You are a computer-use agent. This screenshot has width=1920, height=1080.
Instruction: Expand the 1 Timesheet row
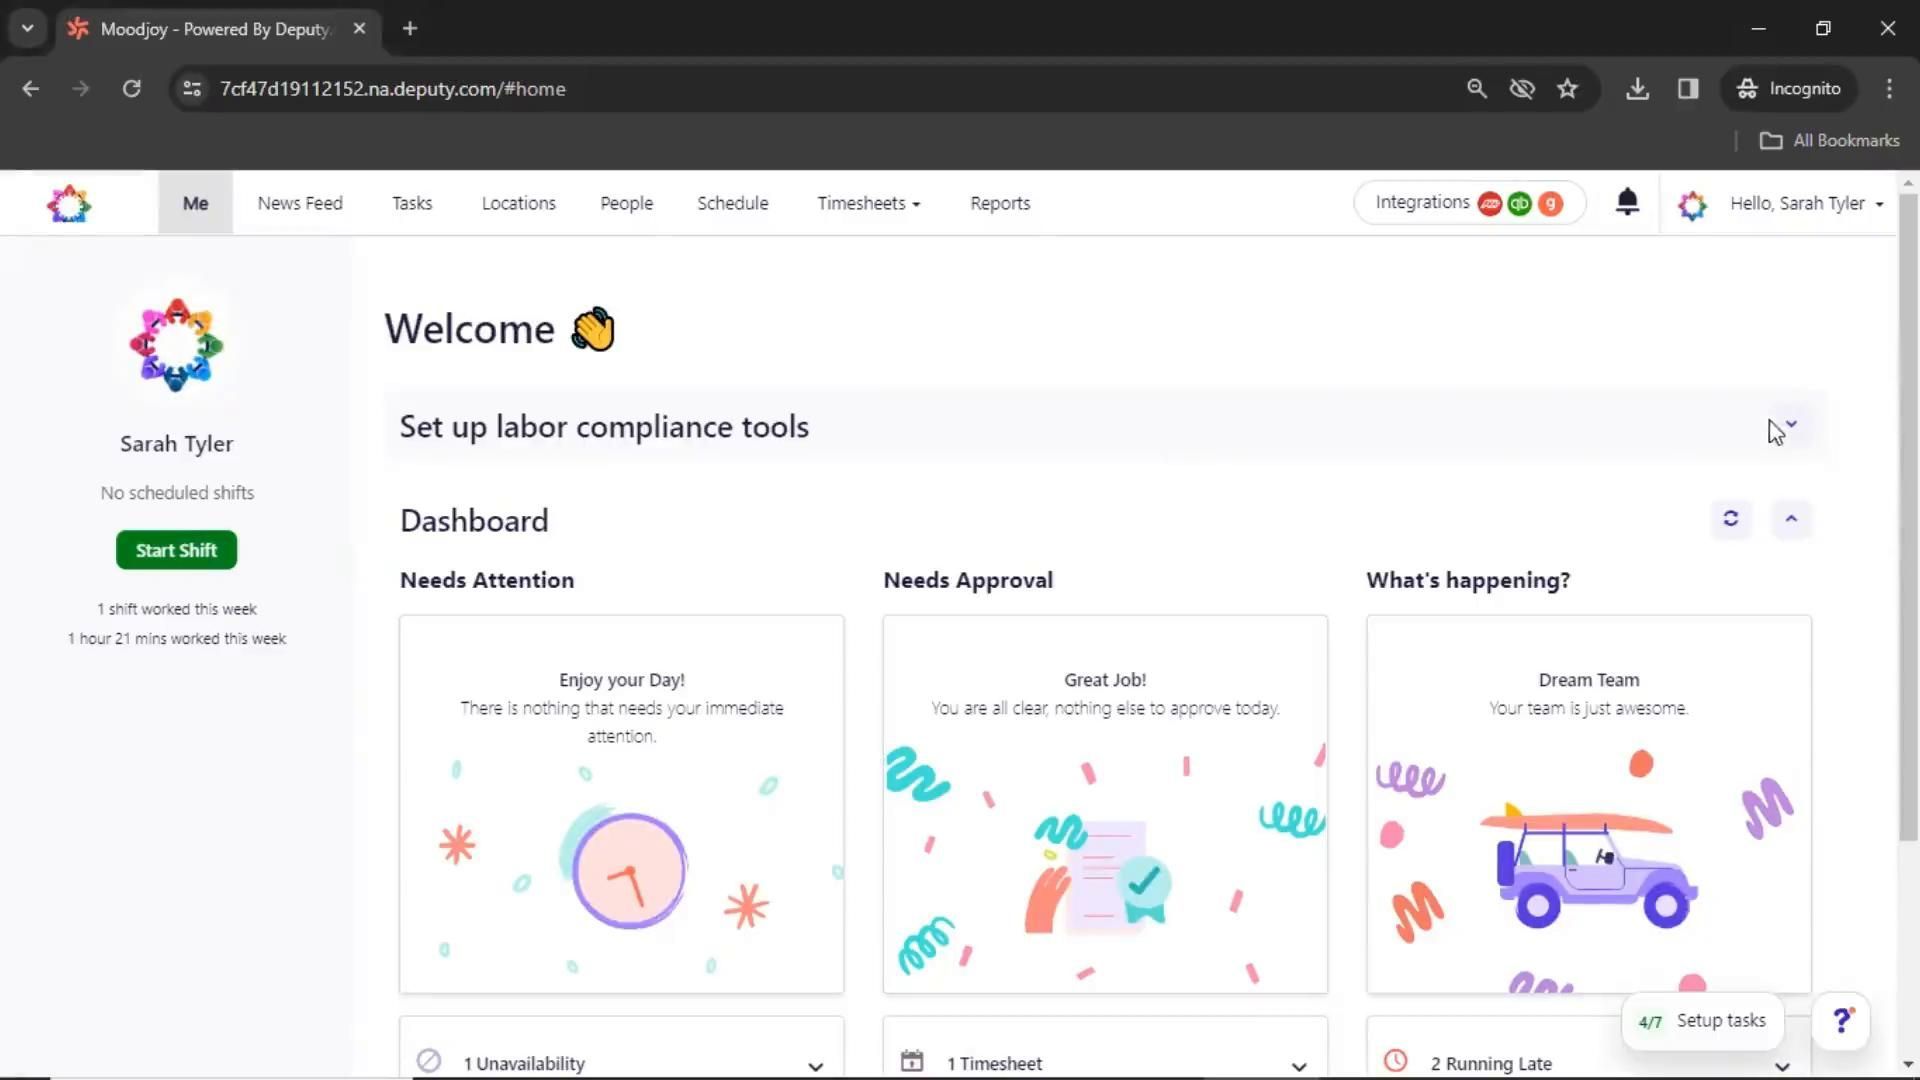pyautogui.click(x=1298, y=1066)
